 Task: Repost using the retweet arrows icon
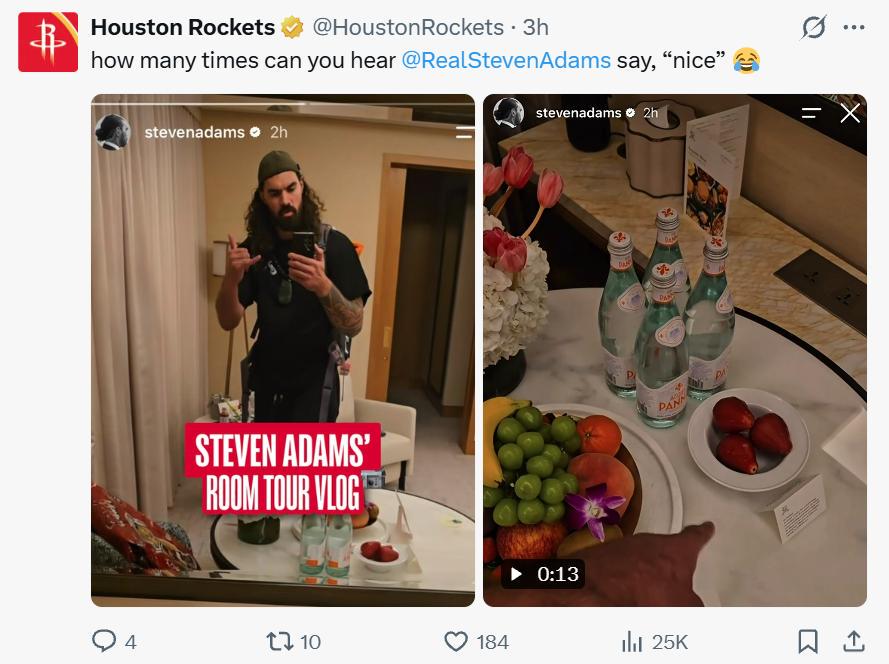click(280, 641)
